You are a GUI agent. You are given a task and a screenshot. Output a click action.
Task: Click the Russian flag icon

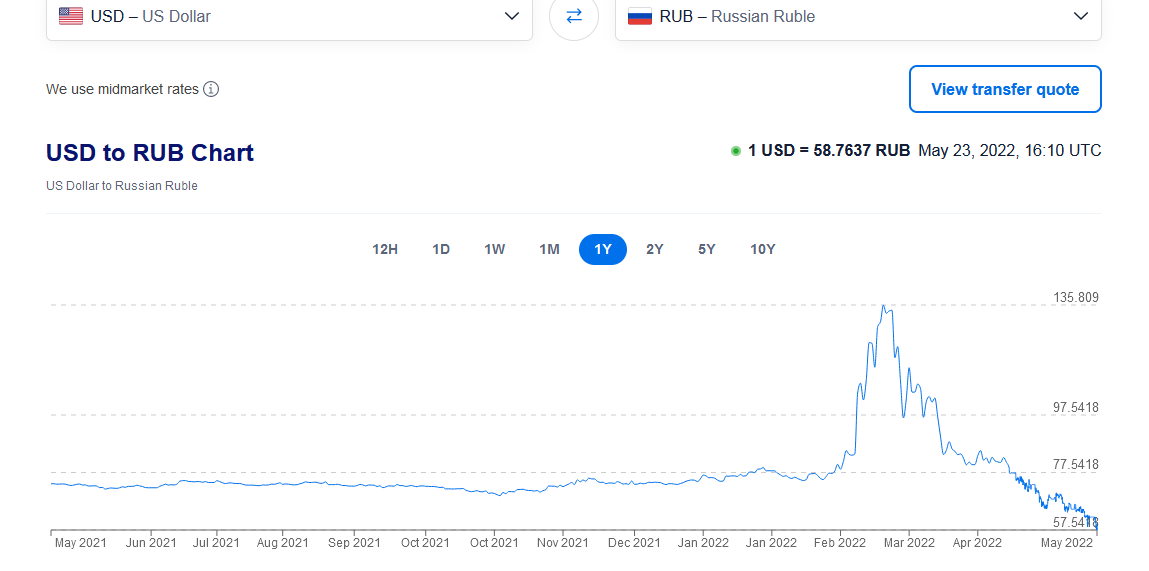point(640,16)
